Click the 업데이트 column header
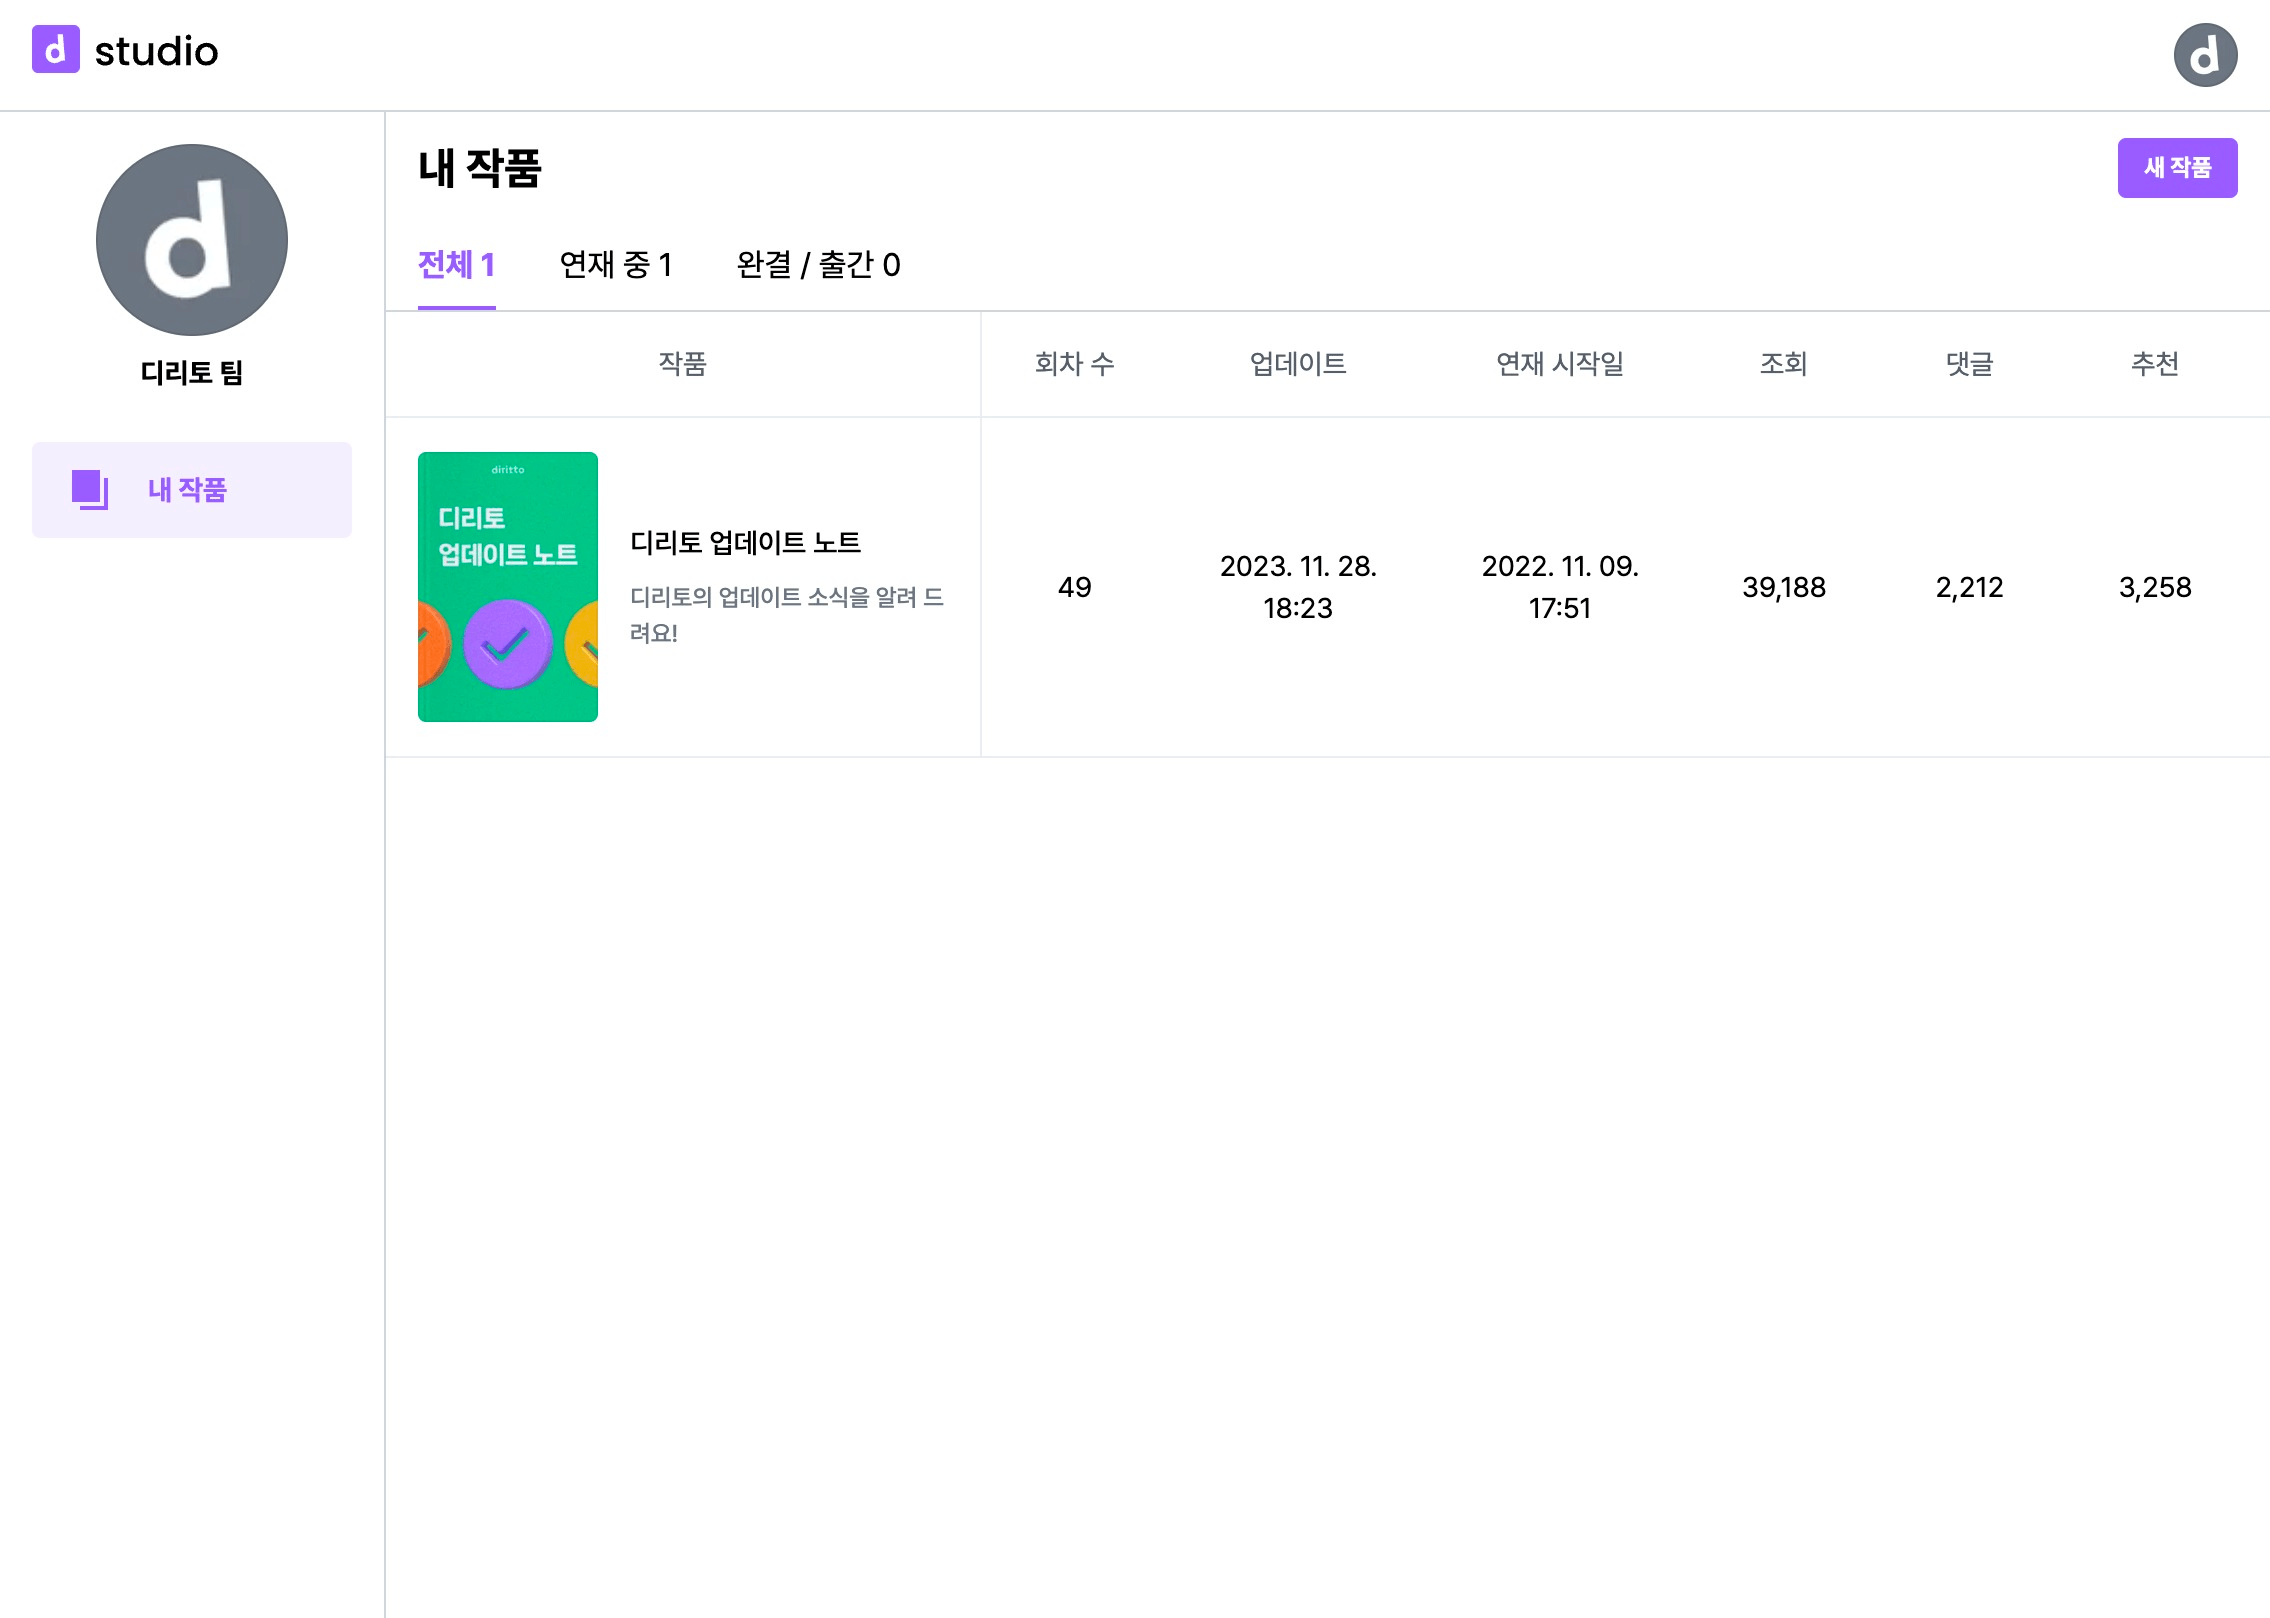2270x1618 pixels. [x=1297, y=364]
